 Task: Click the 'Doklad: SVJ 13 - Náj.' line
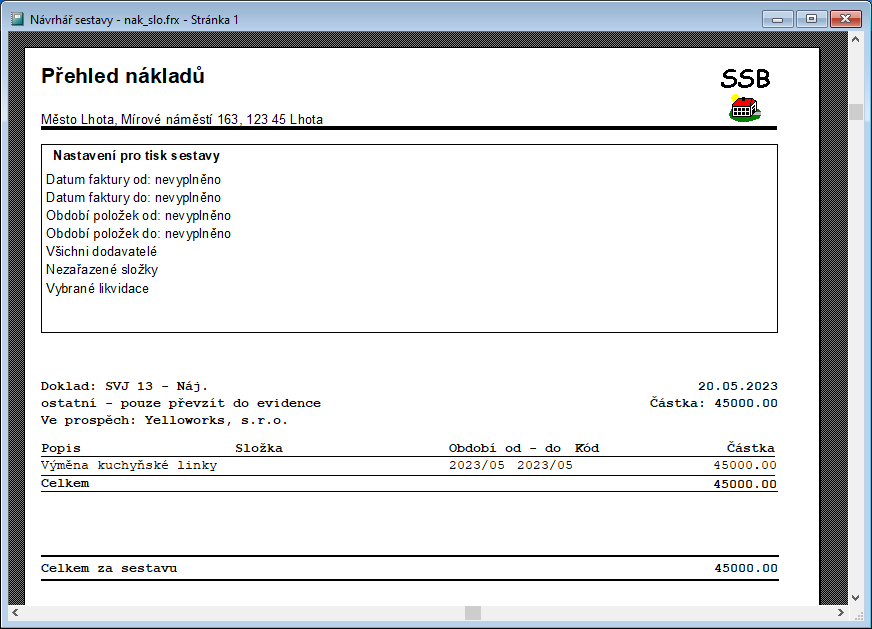[x=124, y=386]
